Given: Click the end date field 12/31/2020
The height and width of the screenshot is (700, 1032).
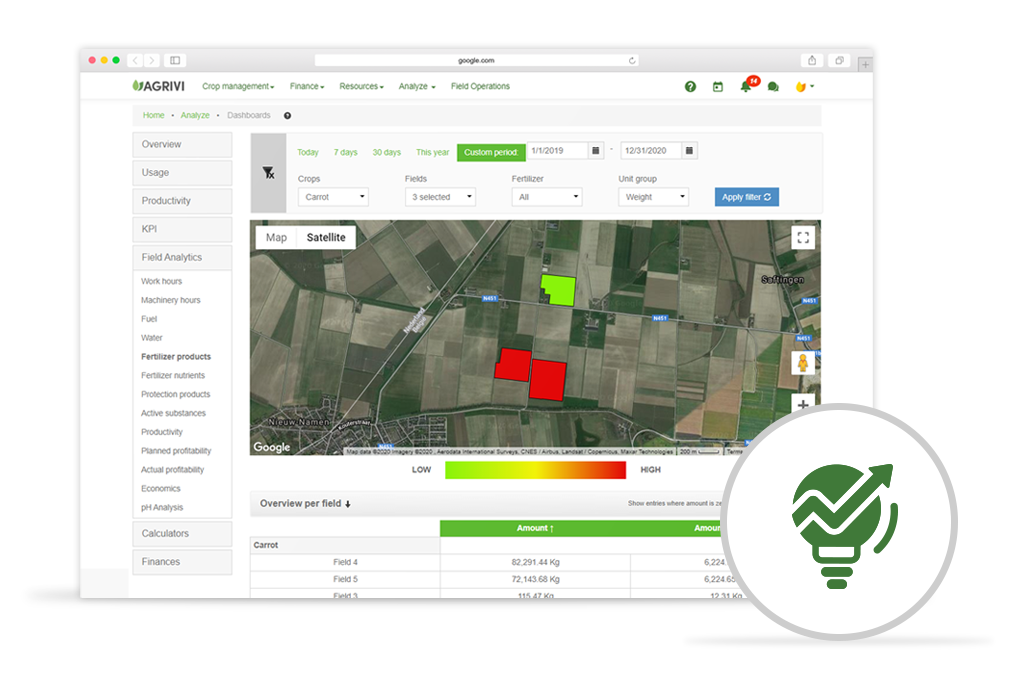Looking at the screenshot, I should pyautogui.click(x=651, y=151).
